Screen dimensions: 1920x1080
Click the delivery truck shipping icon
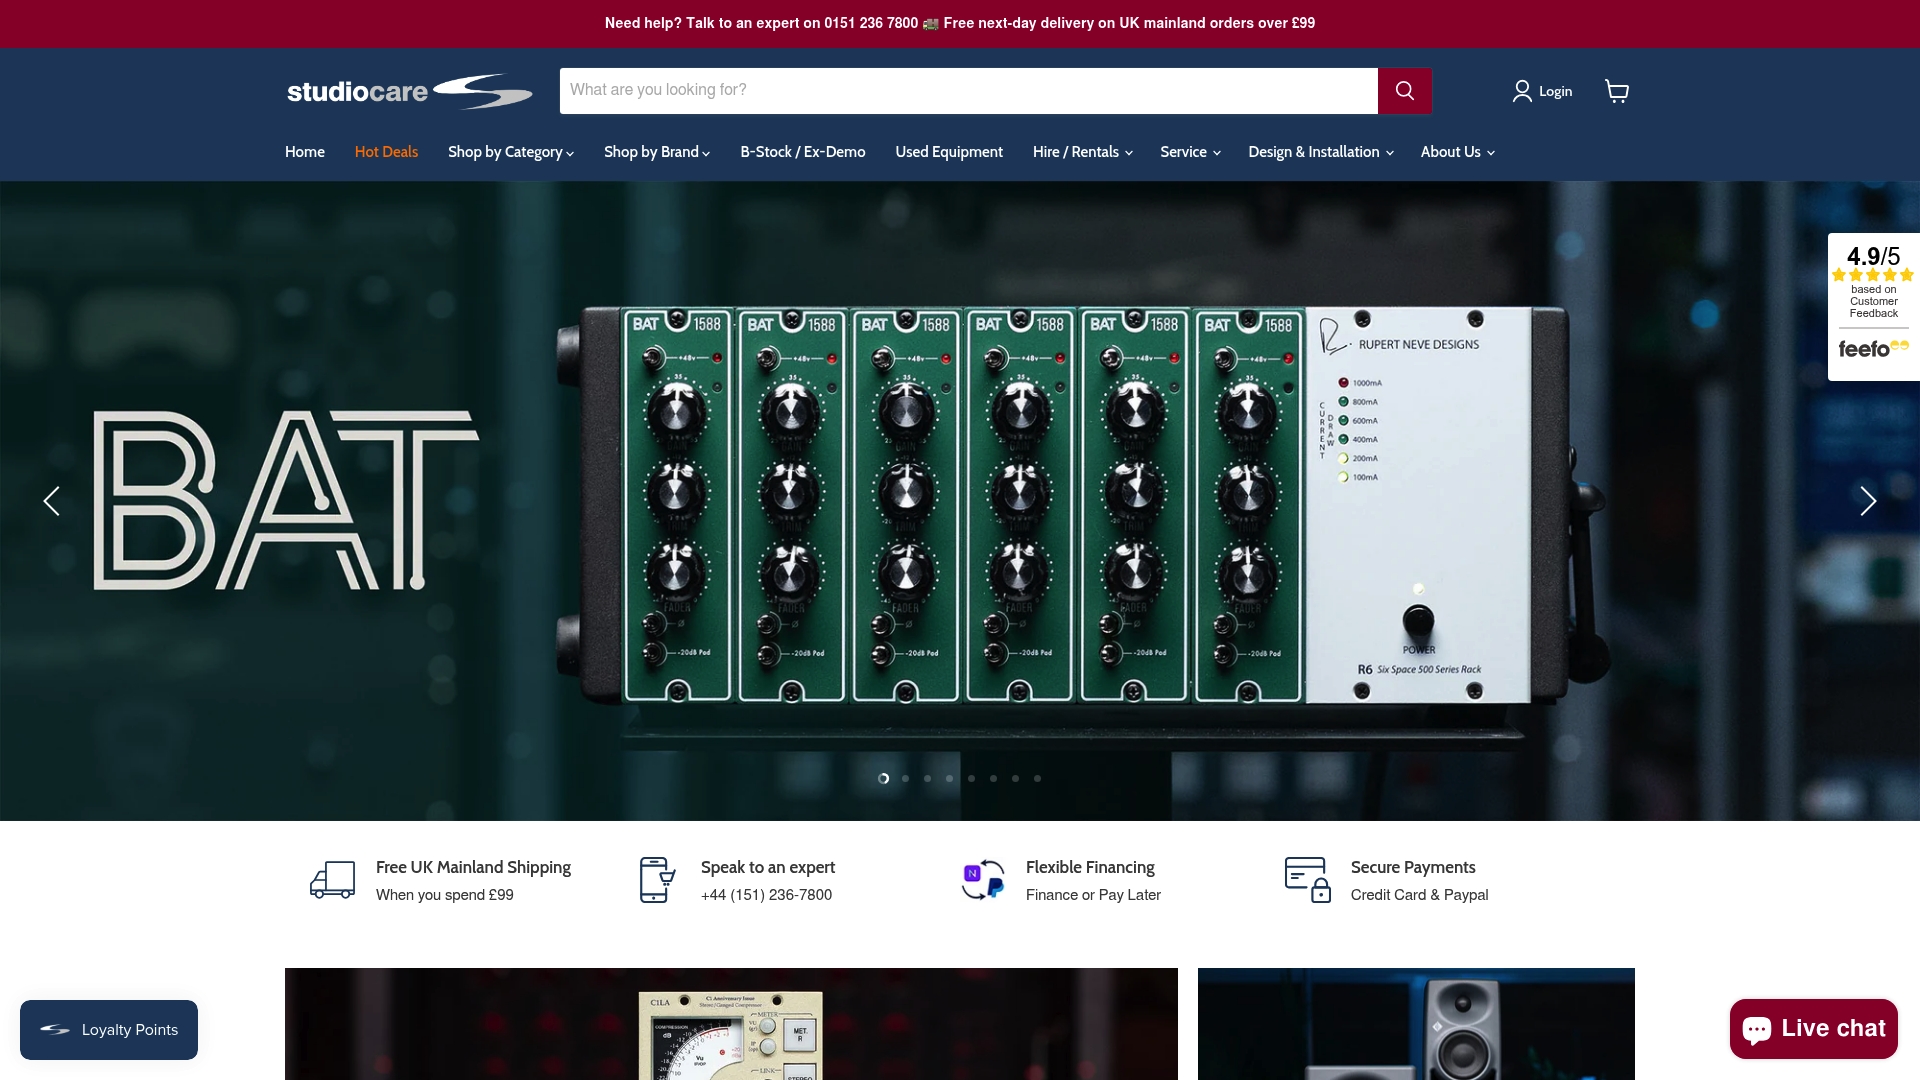pyautogui.click(x=332, y=880)
